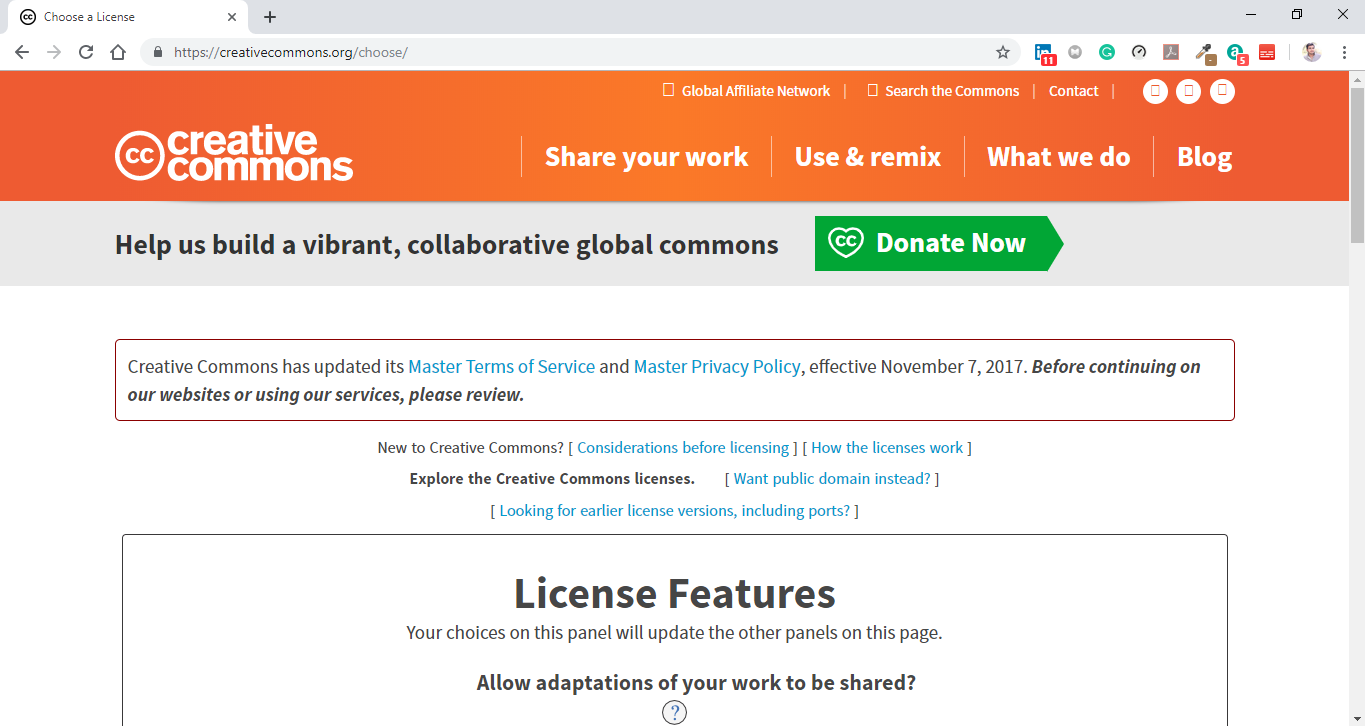
Task: Open the Use & remix menu
Action: (x=868, y=157)
